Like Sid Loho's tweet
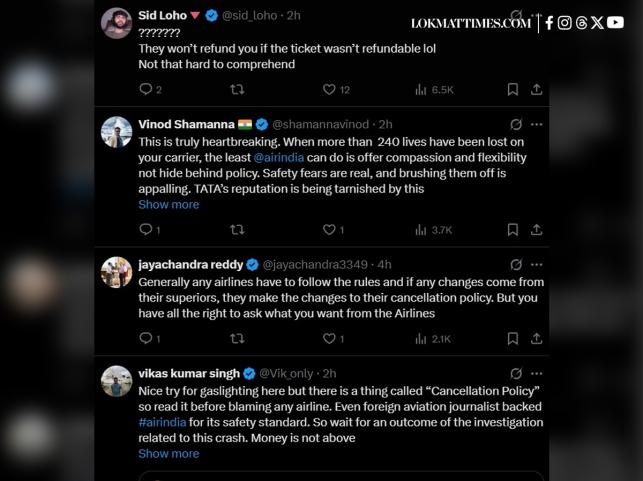Viewport: 643px width, 481px height. click(x=329, y=90)
